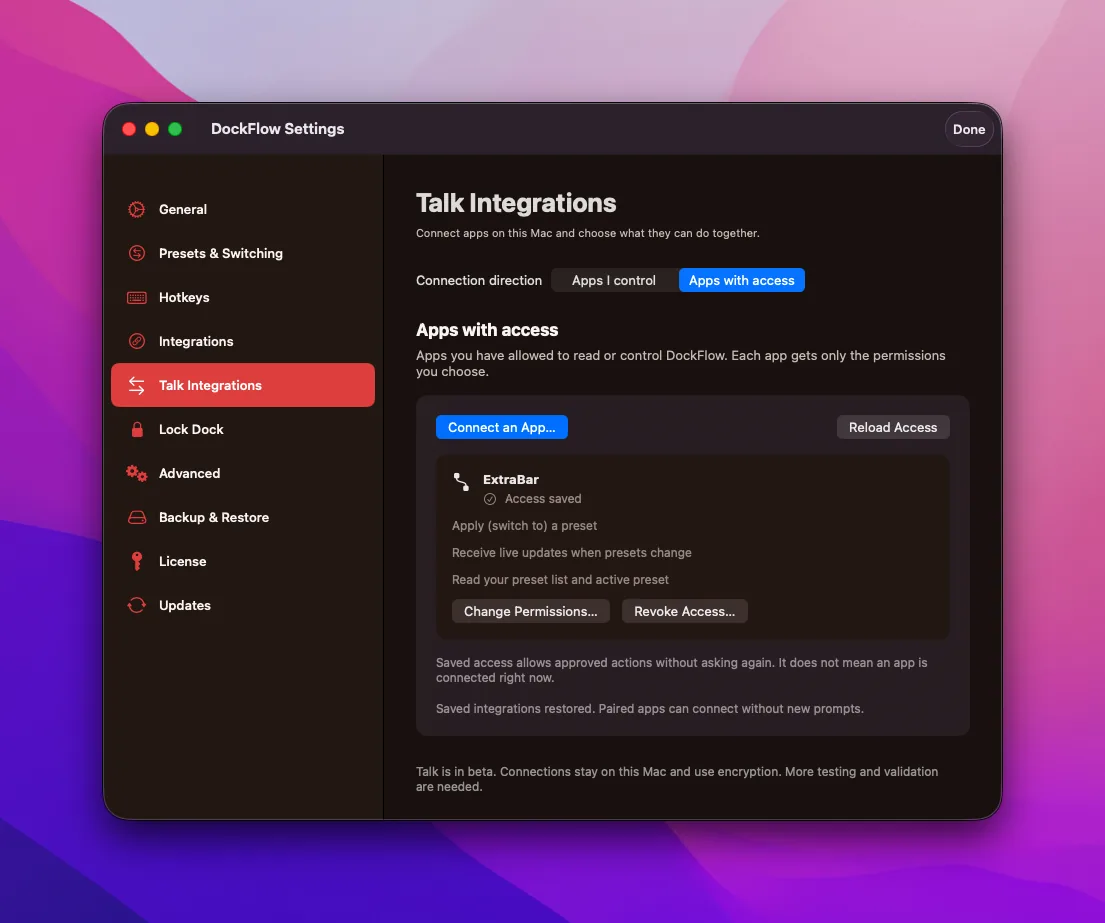
Task: Click the ExtraBar app name
Action: 511,479
